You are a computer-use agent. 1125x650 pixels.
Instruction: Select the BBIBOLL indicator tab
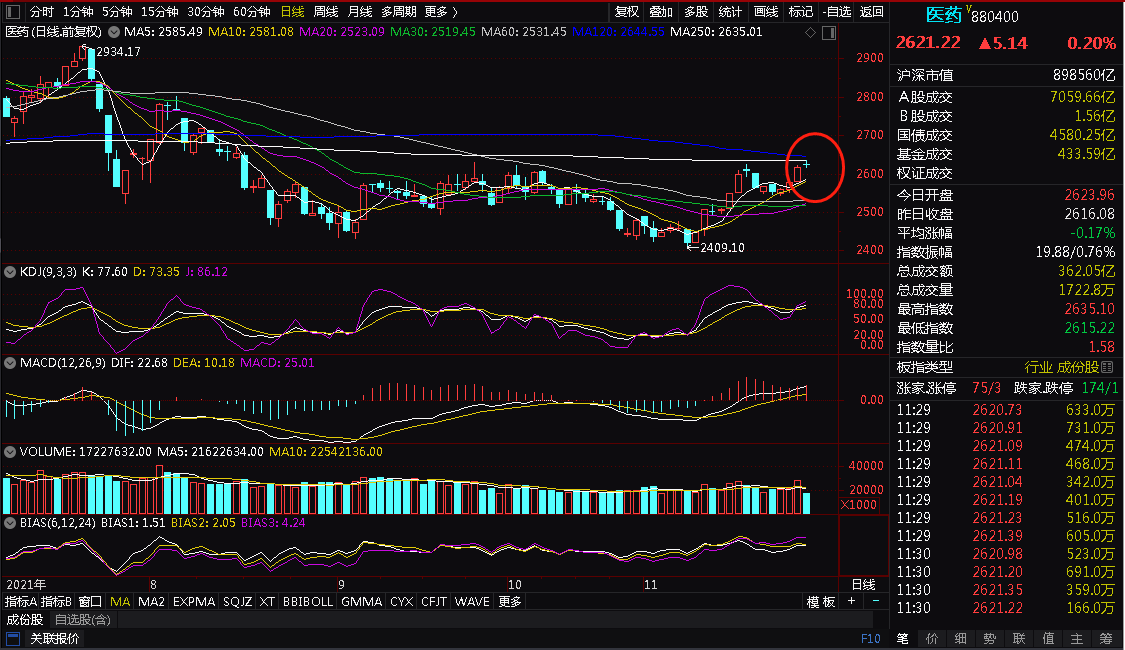point(308,601)
